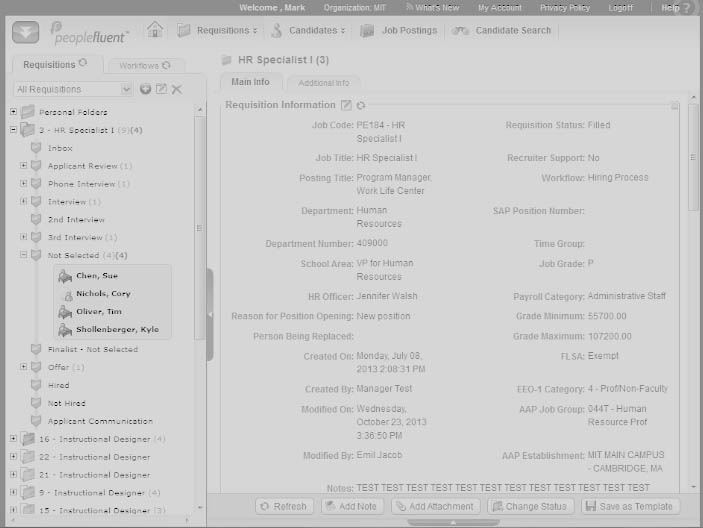Click the add requisition plus icon
This screenshot has height=528, width=703.
coord(145,89)
